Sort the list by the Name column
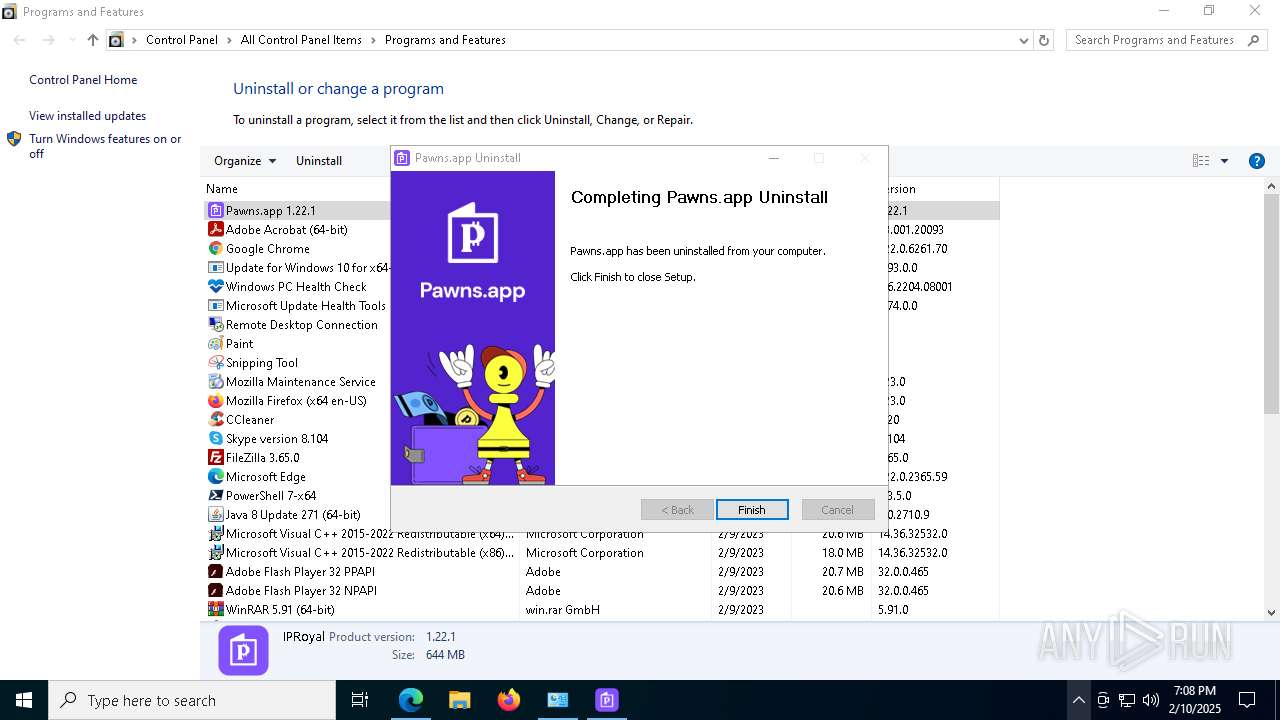1280x720 pixels. coord(222,189)
